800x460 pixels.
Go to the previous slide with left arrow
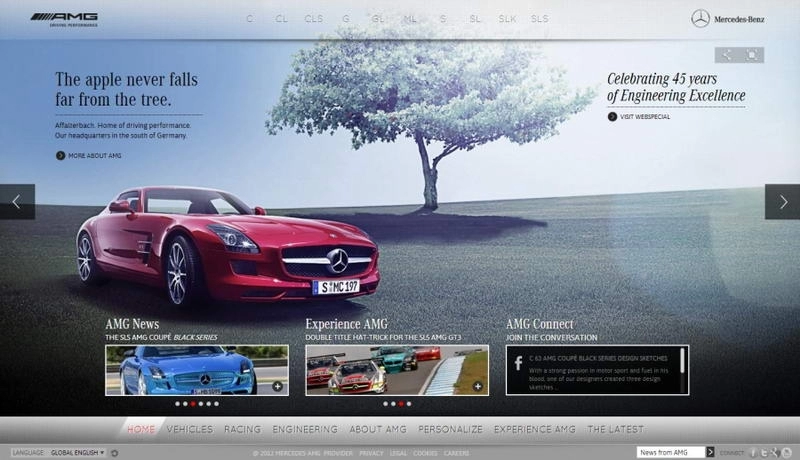(x=17, y=201)
